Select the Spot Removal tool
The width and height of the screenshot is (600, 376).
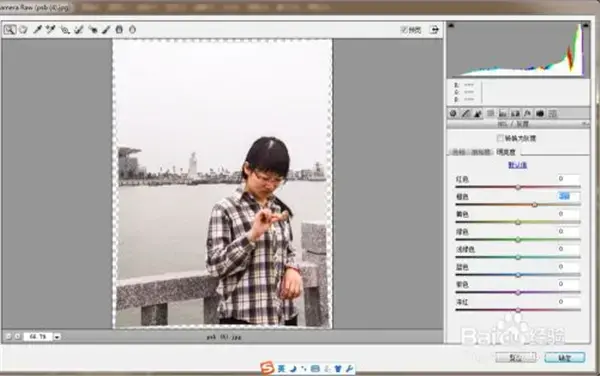(x=78, y=29)
